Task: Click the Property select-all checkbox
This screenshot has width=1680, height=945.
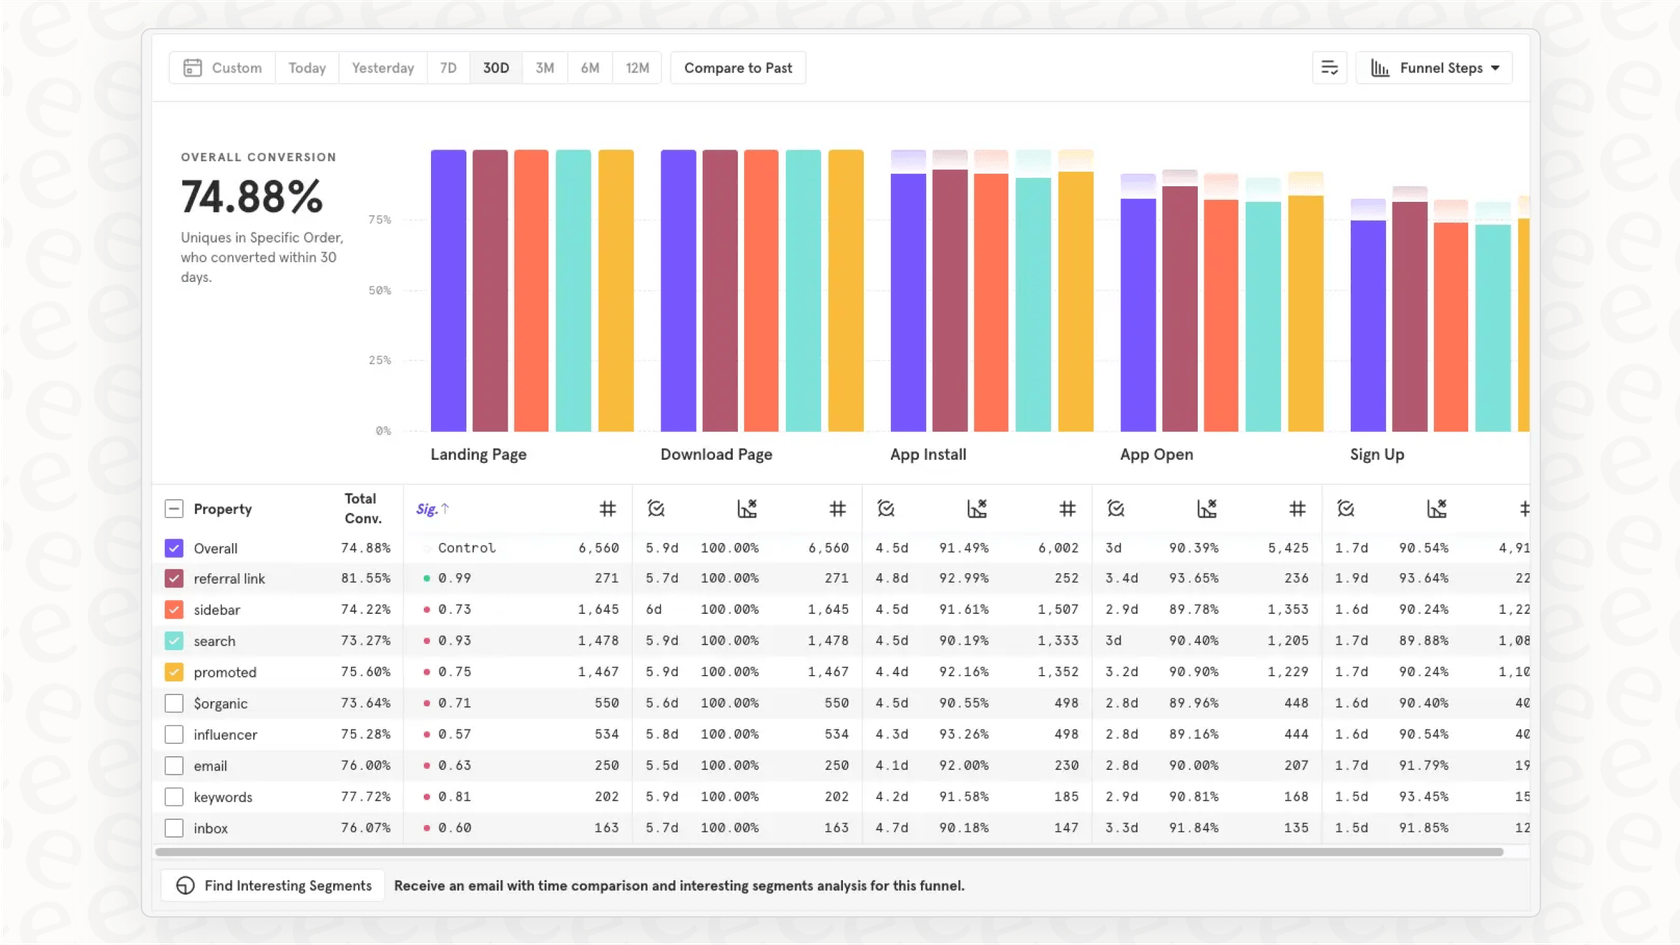Action: point(173,508)
